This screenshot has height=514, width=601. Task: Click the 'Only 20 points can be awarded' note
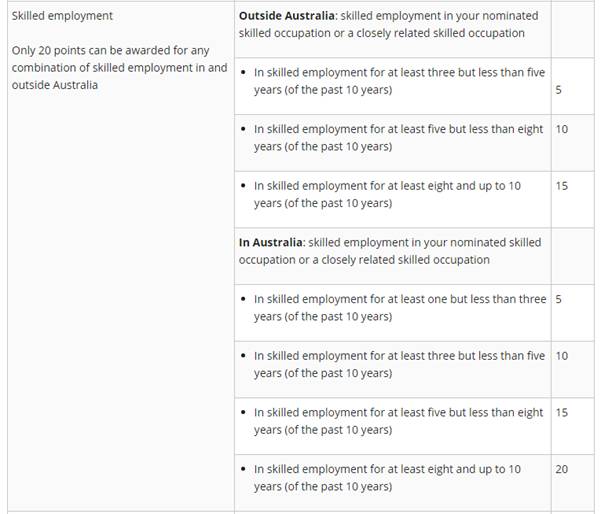pyautogui.click(x=120, y=67)
